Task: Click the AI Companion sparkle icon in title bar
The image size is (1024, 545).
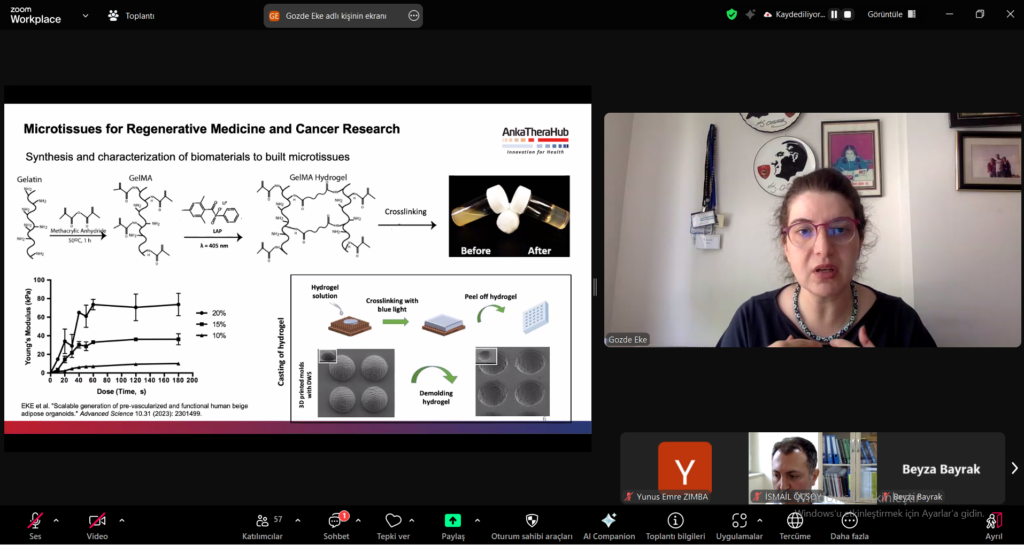Action: click(x=750, y=14)
